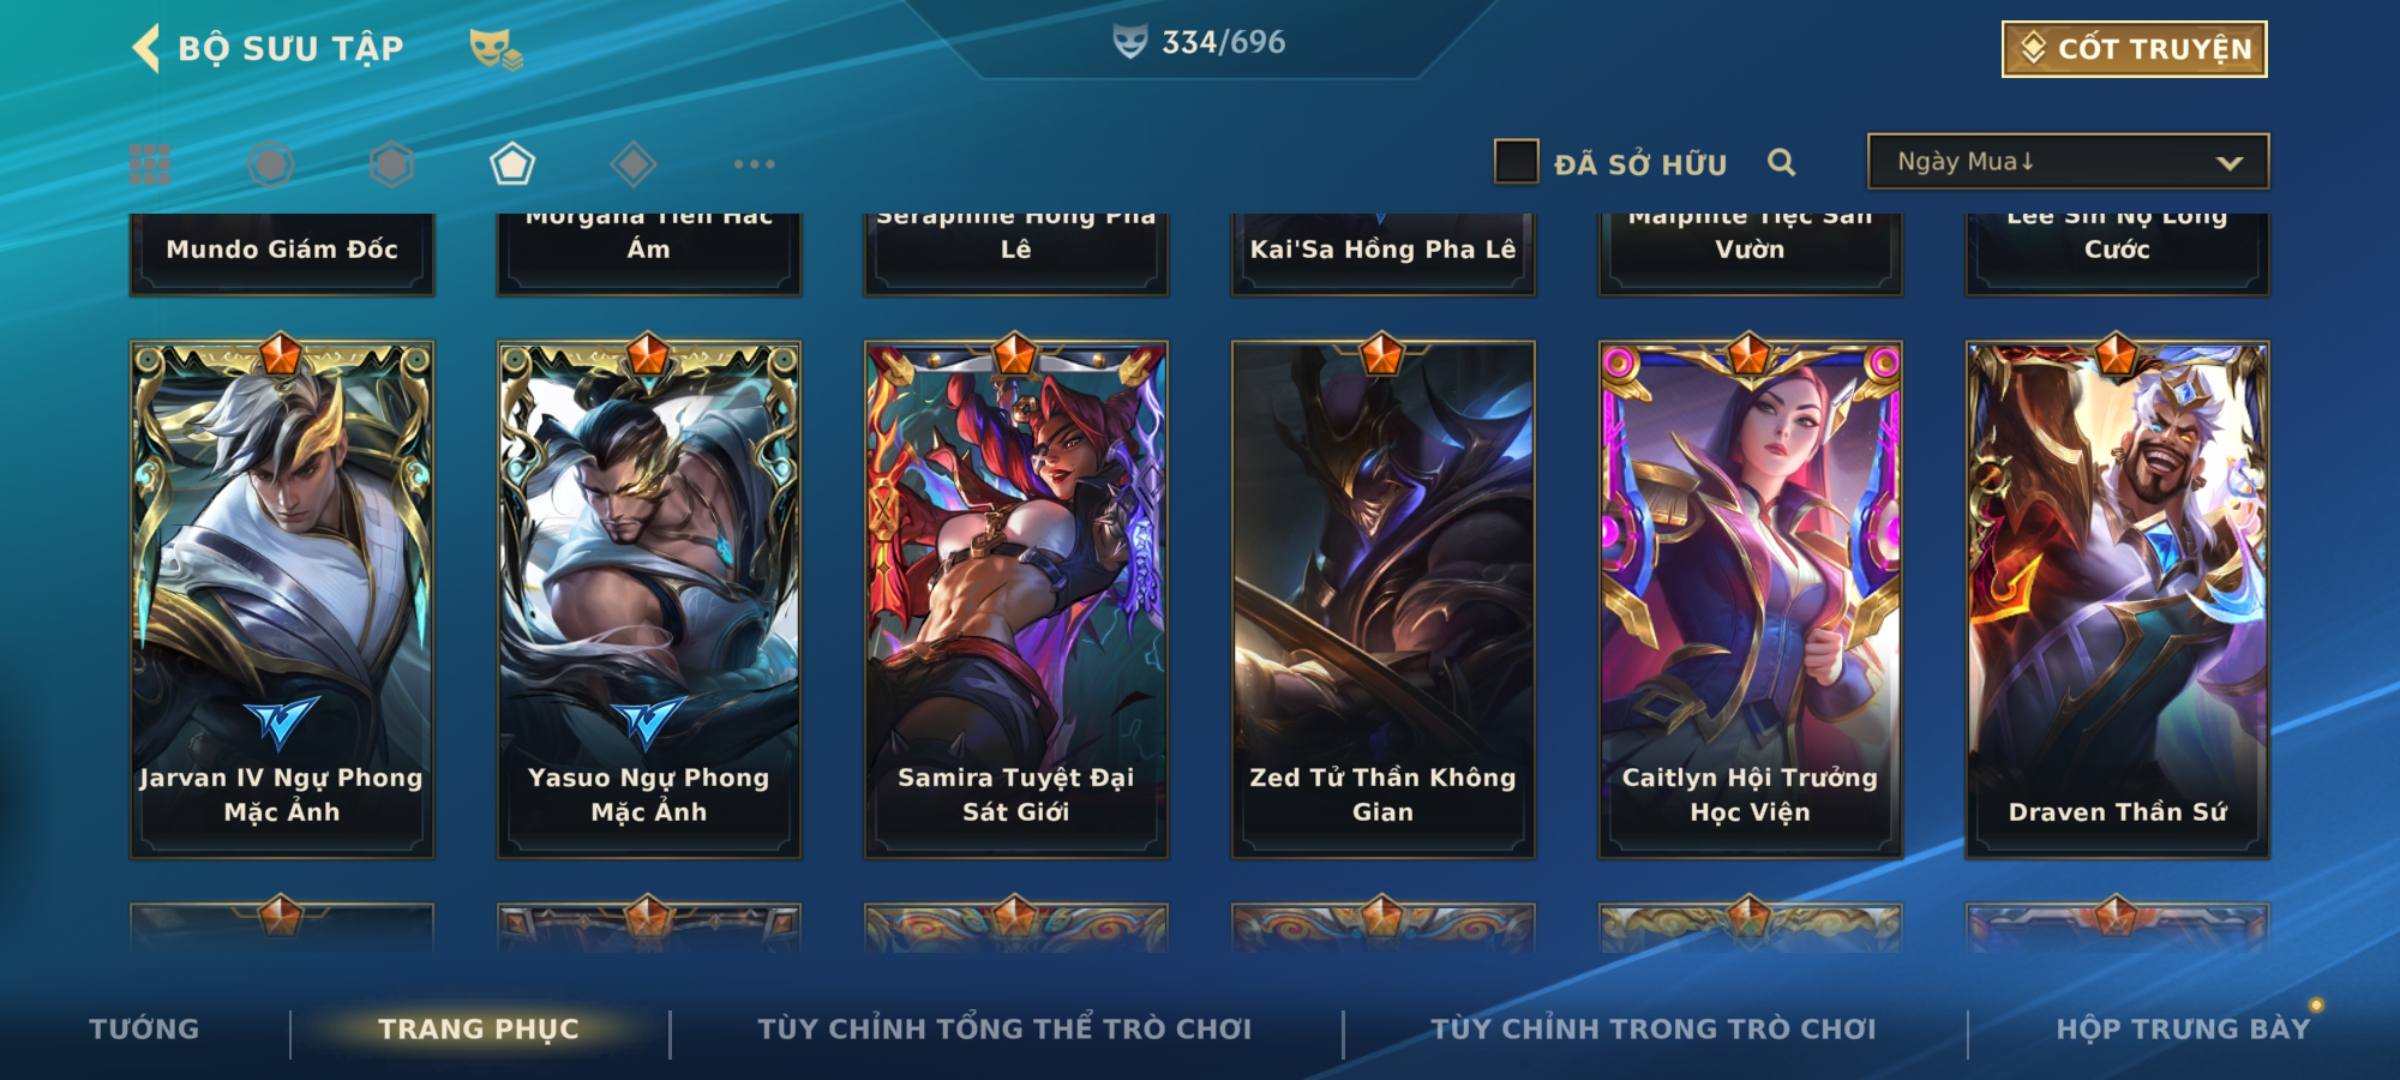Click the search magnifier icon
Viewport: 2400px width, 1080px height.
pyautogui.click(x=1781, y=162)
